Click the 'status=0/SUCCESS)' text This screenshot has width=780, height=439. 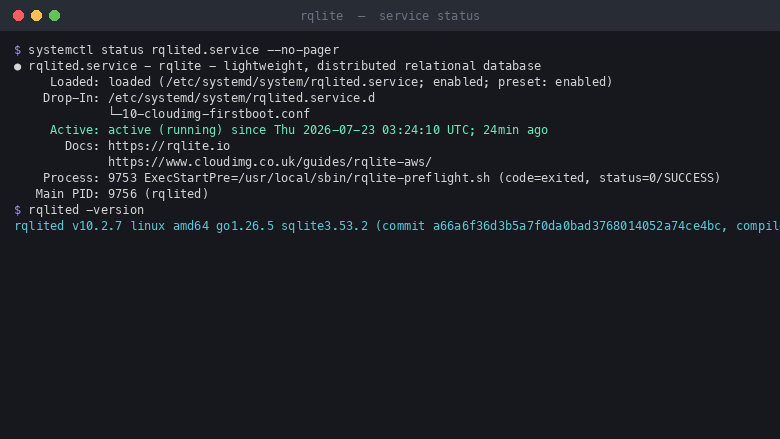[x=660, y=177]
